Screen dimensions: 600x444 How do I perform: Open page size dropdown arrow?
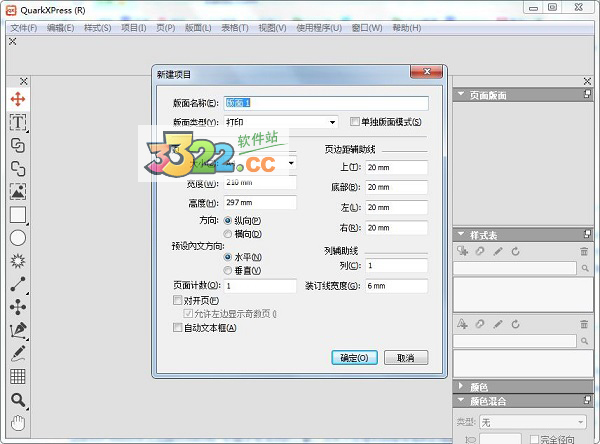[x=291, y=163]
